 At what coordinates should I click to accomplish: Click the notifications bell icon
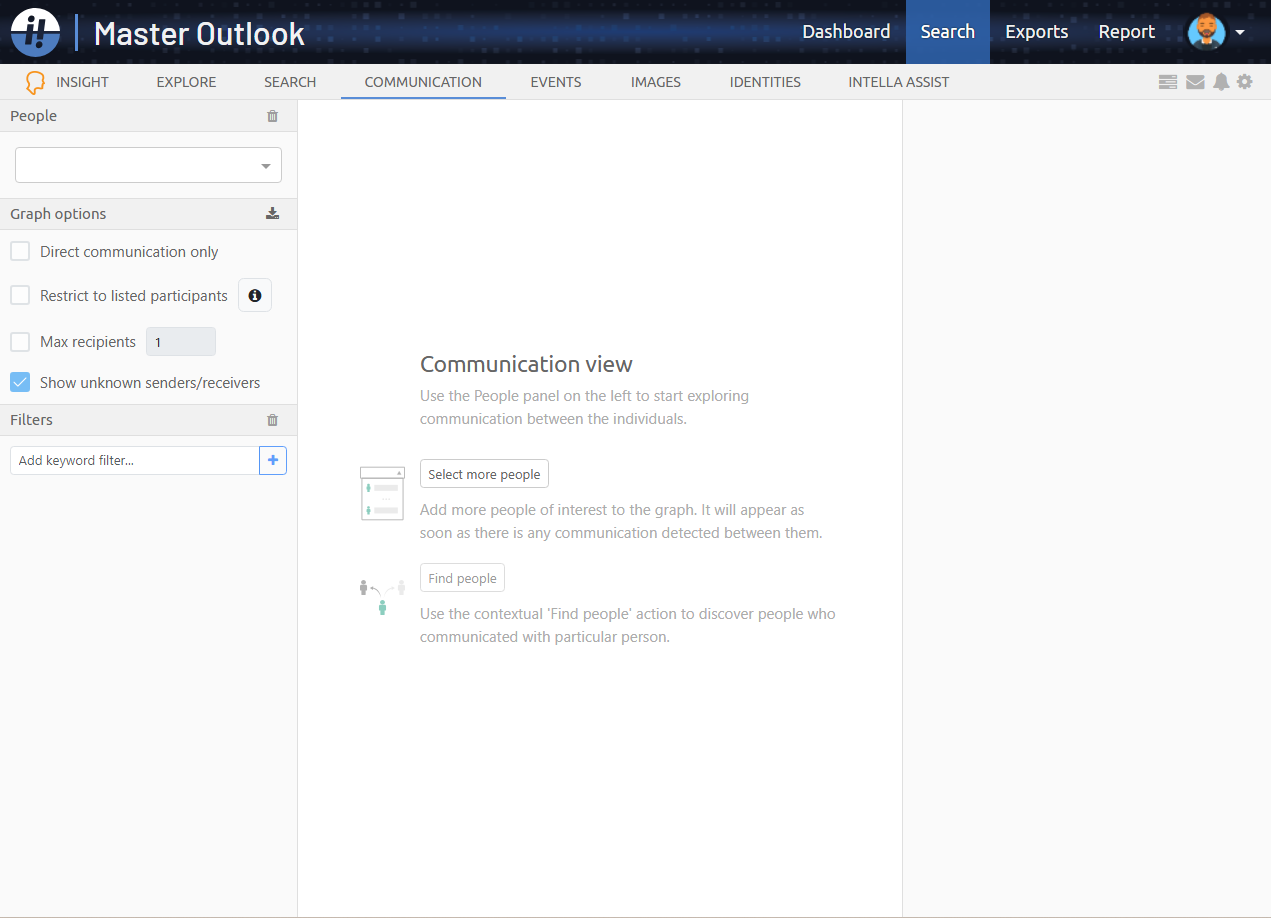(x=1220, y=81)
